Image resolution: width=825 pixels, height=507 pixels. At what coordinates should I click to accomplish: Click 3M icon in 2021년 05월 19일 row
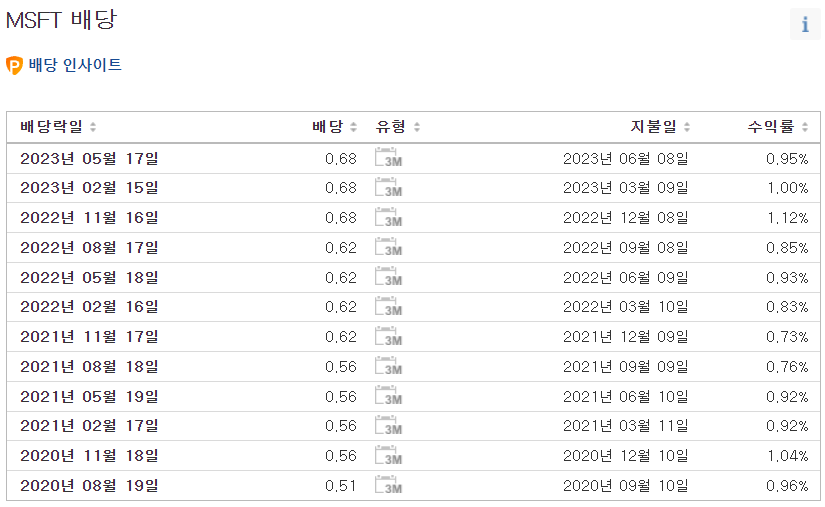(388, 396)
